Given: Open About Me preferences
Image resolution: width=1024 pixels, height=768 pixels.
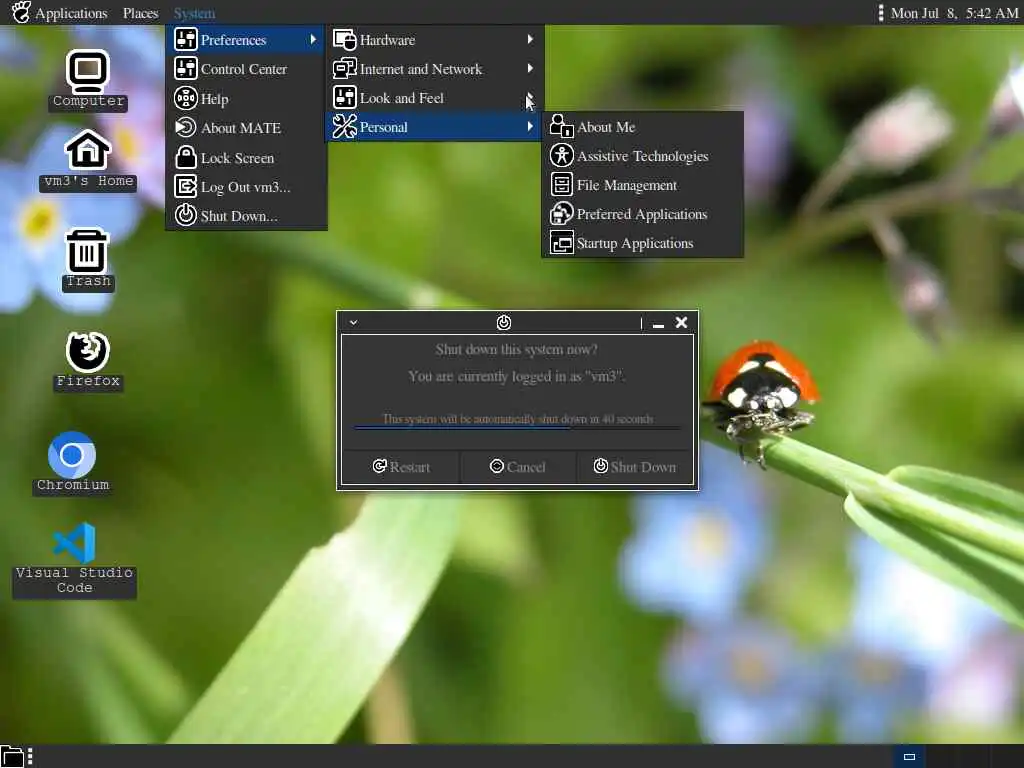Looking at the screenshot, I should 643,127.
